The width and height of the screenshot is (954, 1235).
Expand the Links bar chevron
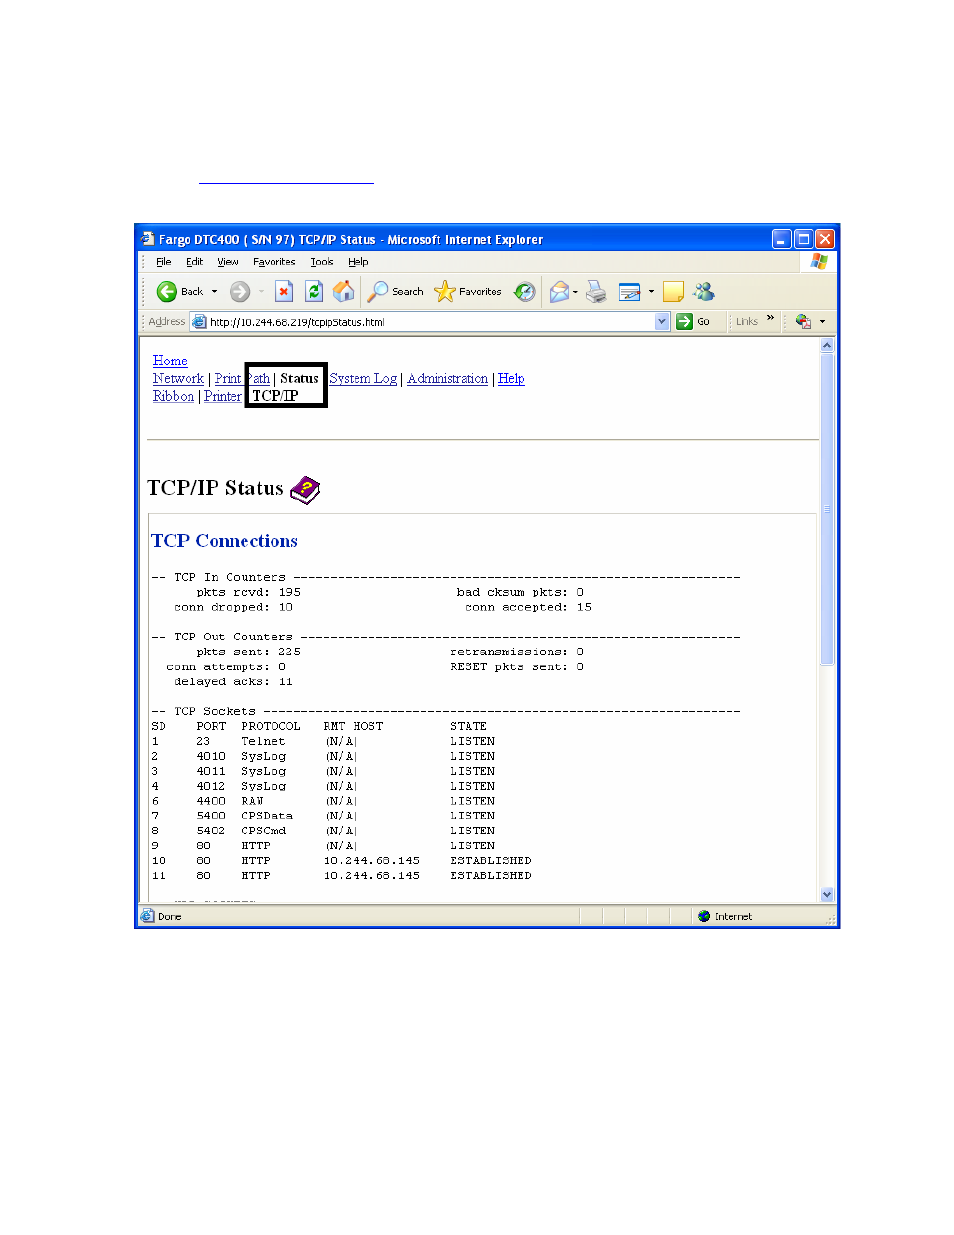click(x=770, y=318)
